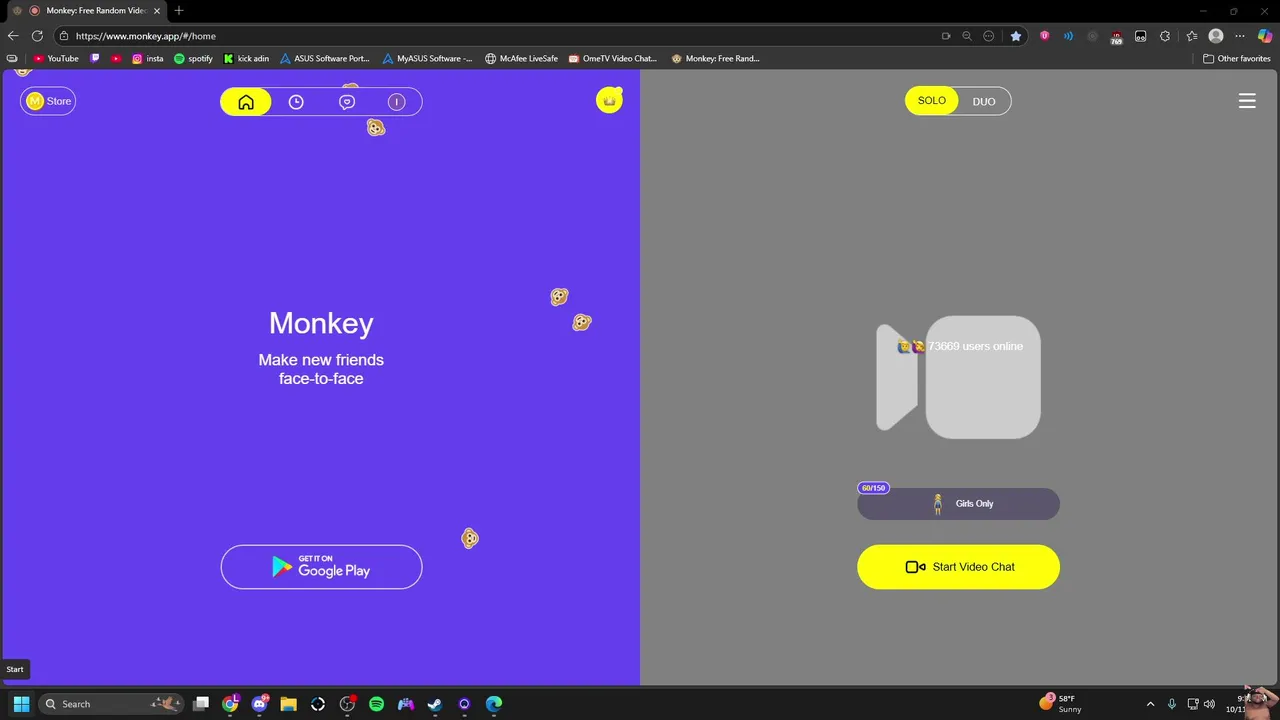Click the camera indicator in address bar
Screen dimensions: 1280x720
945,36
